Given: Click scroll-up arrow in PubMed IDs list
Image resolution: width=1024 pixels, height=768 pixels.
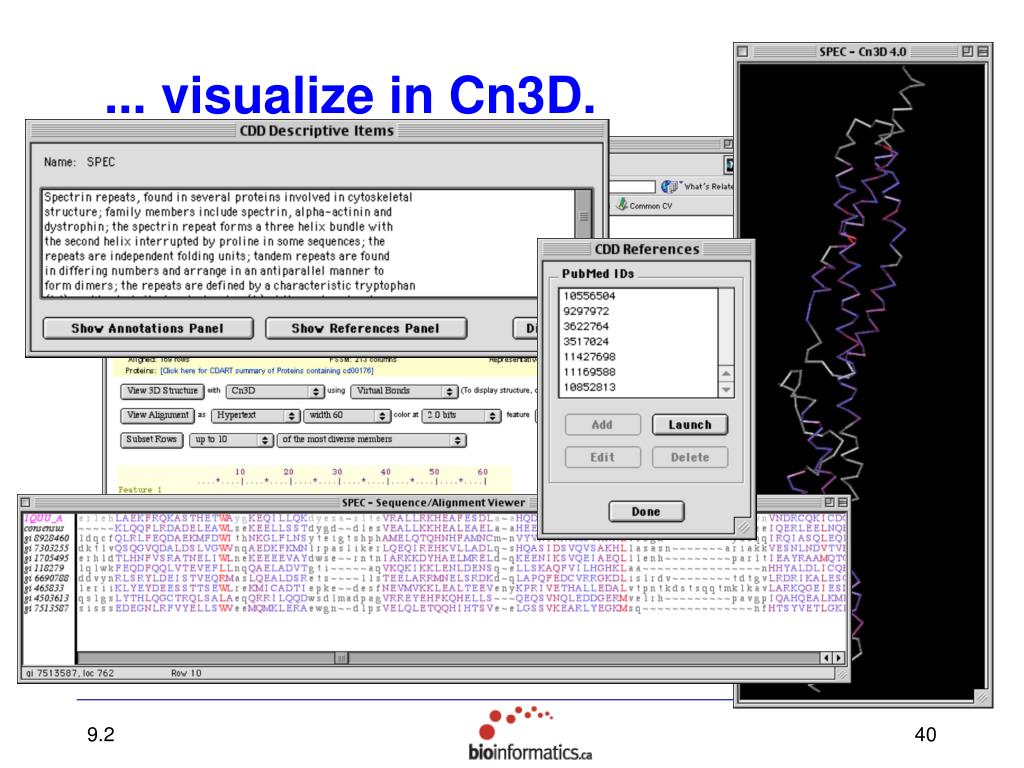Looking at the screenshot, I should pyautogui.click(x=726, y=374).
